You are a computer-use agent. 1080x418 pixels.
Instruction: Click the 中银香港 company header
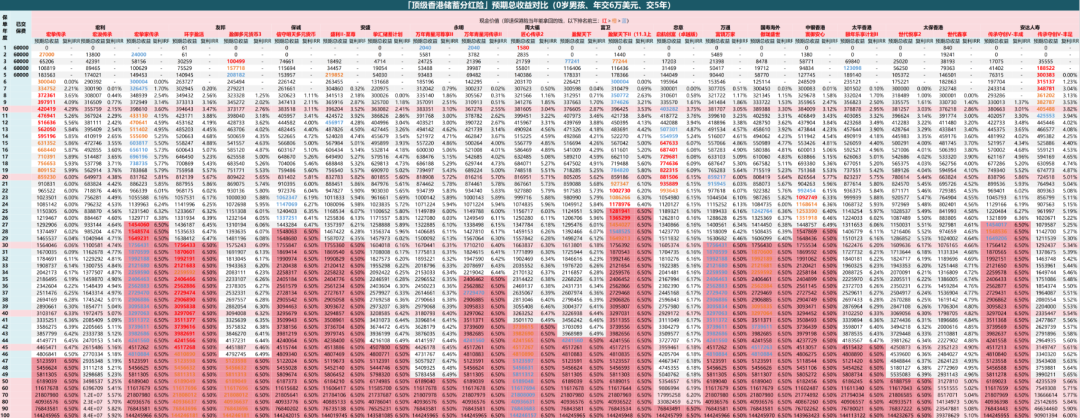(x=815, y=28)
